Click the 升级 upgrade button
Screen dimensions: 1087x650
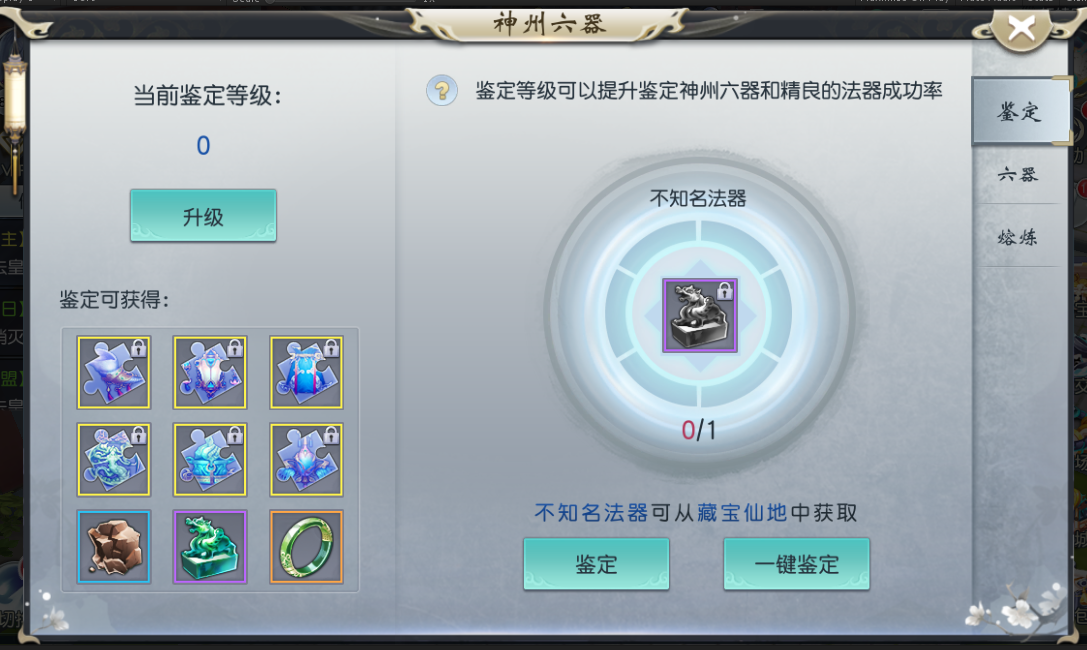[x=203, y=216]
